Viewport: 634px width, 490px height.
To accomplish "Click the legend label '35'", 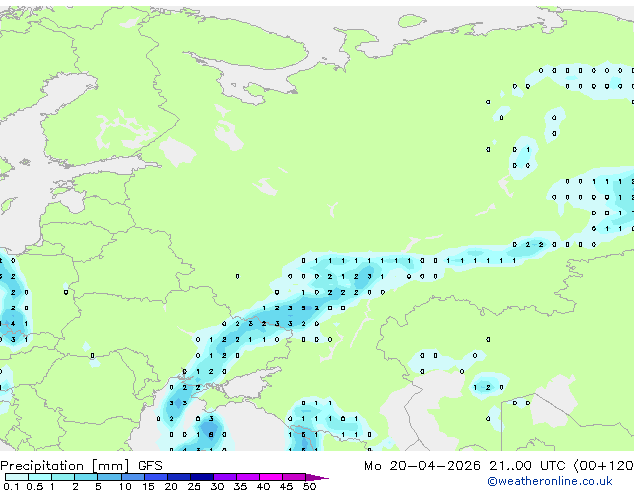I will 240,486.
